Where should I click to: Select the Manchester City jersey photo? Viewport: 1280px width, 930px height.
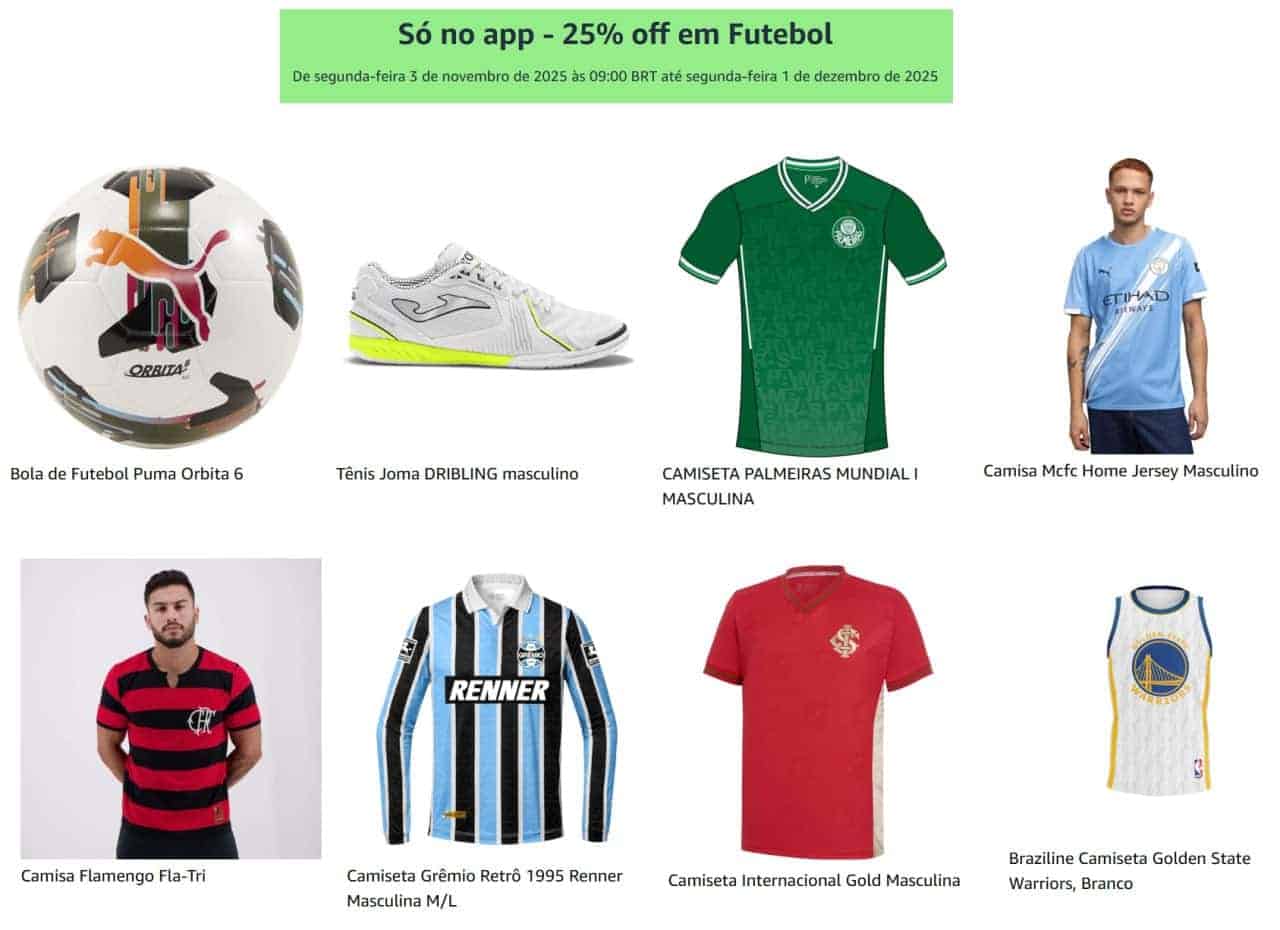[1137, 305]
